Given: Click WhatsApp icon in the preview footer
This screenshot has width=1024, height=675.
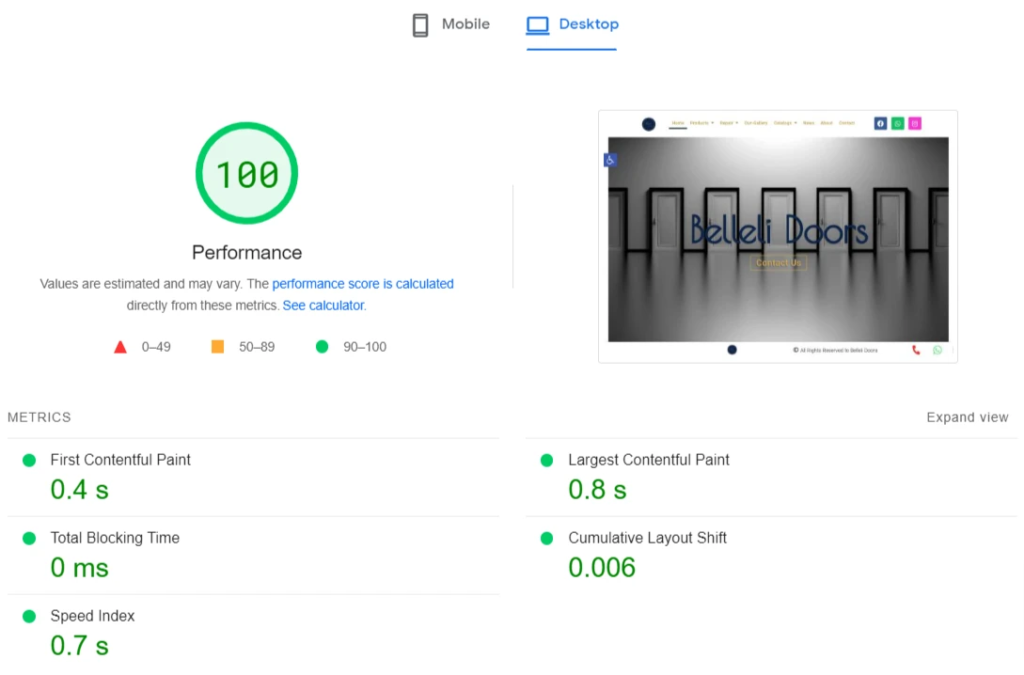Looking at the screenshot, I should [937, 350].
